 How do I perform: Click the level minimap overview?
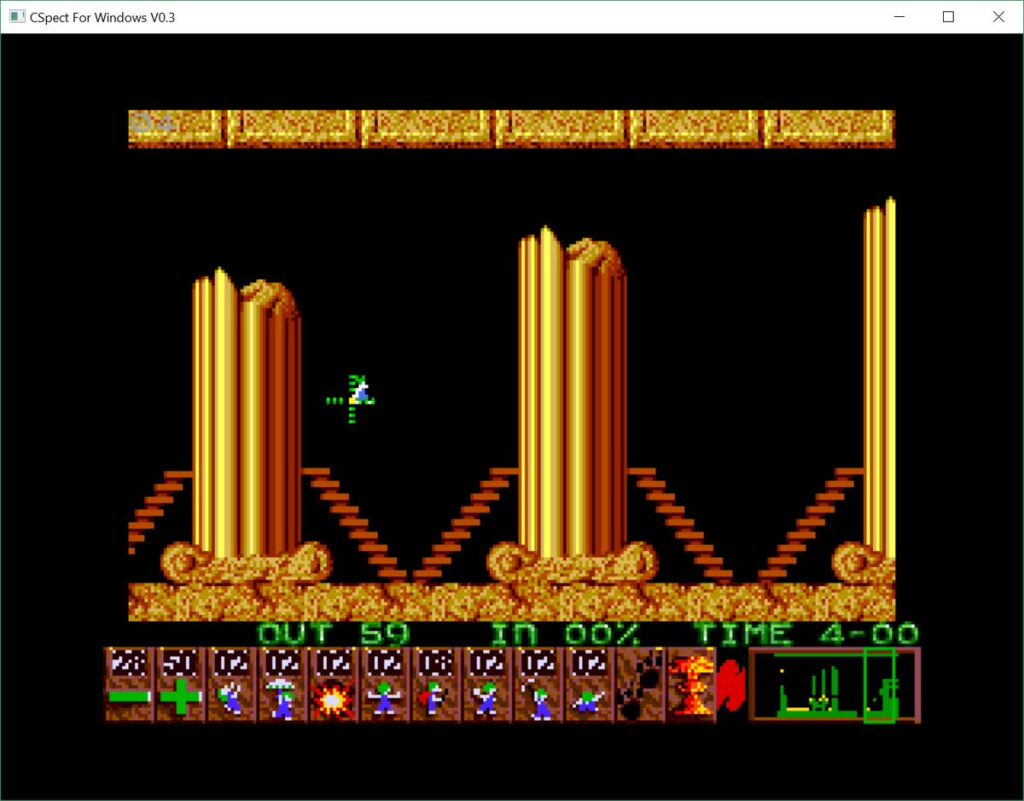tap(835, 685)
